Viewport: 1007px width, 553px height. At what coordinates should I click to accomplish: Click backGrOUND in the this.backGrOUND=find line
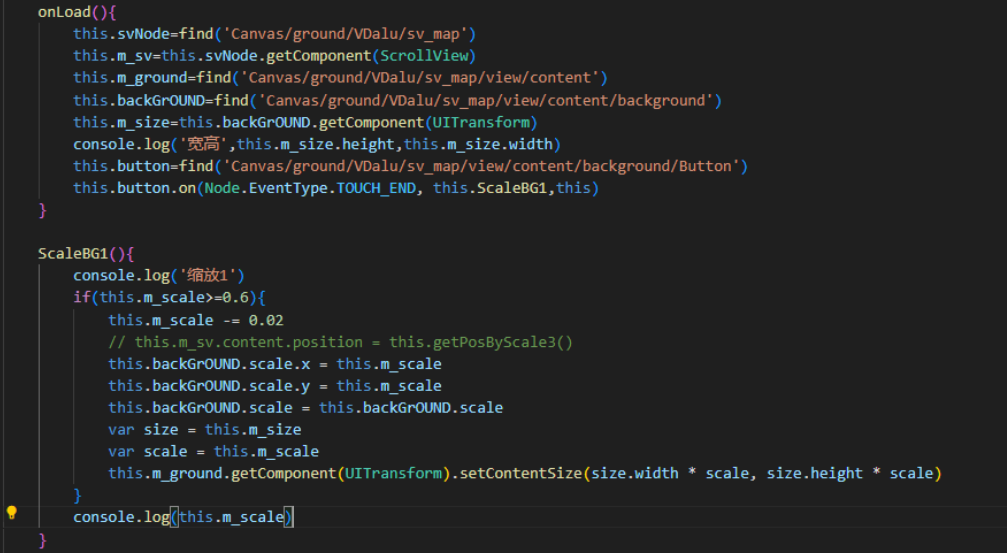point(161,100)
